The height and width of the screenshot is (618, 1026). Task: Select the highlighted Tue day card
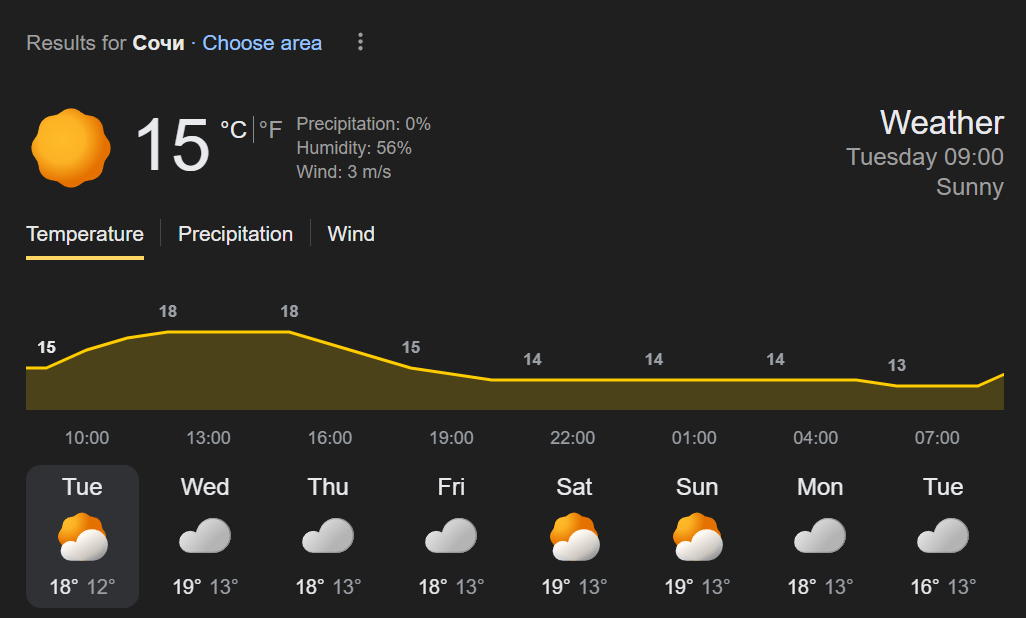pyautogui.click(x=82, y=536)
